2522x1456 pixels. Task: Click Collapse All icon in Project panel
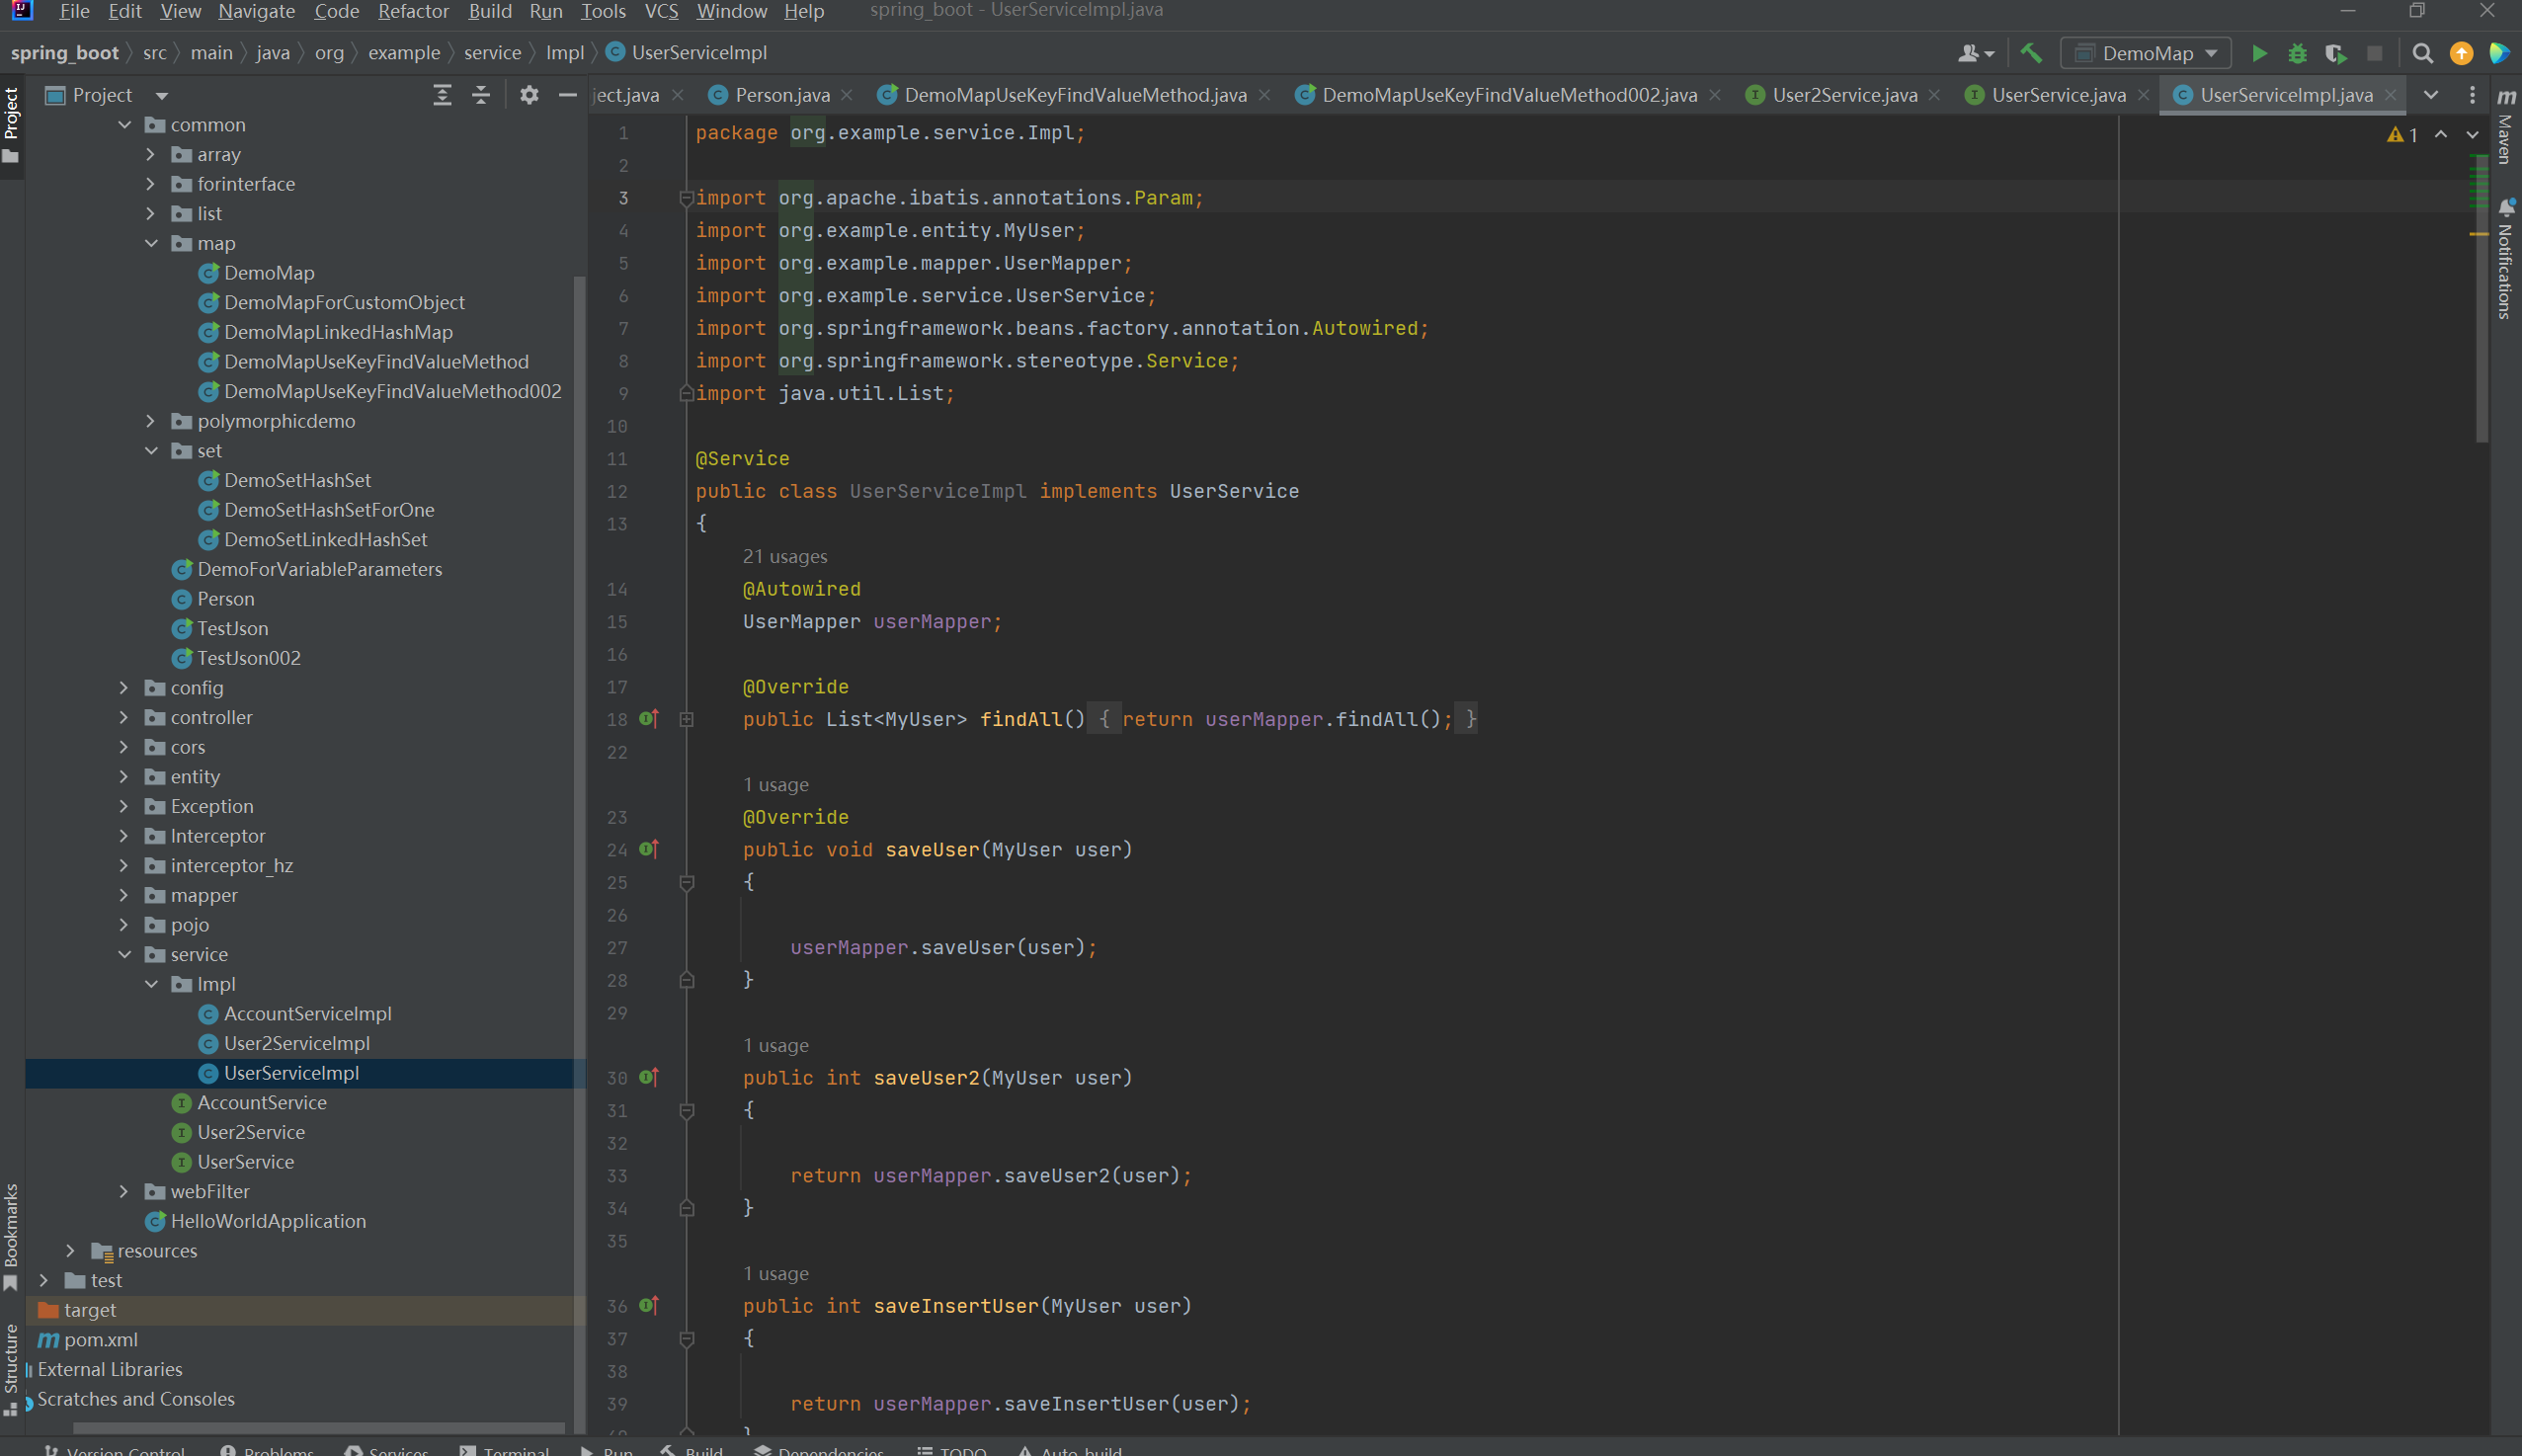(x=481, y=95)
